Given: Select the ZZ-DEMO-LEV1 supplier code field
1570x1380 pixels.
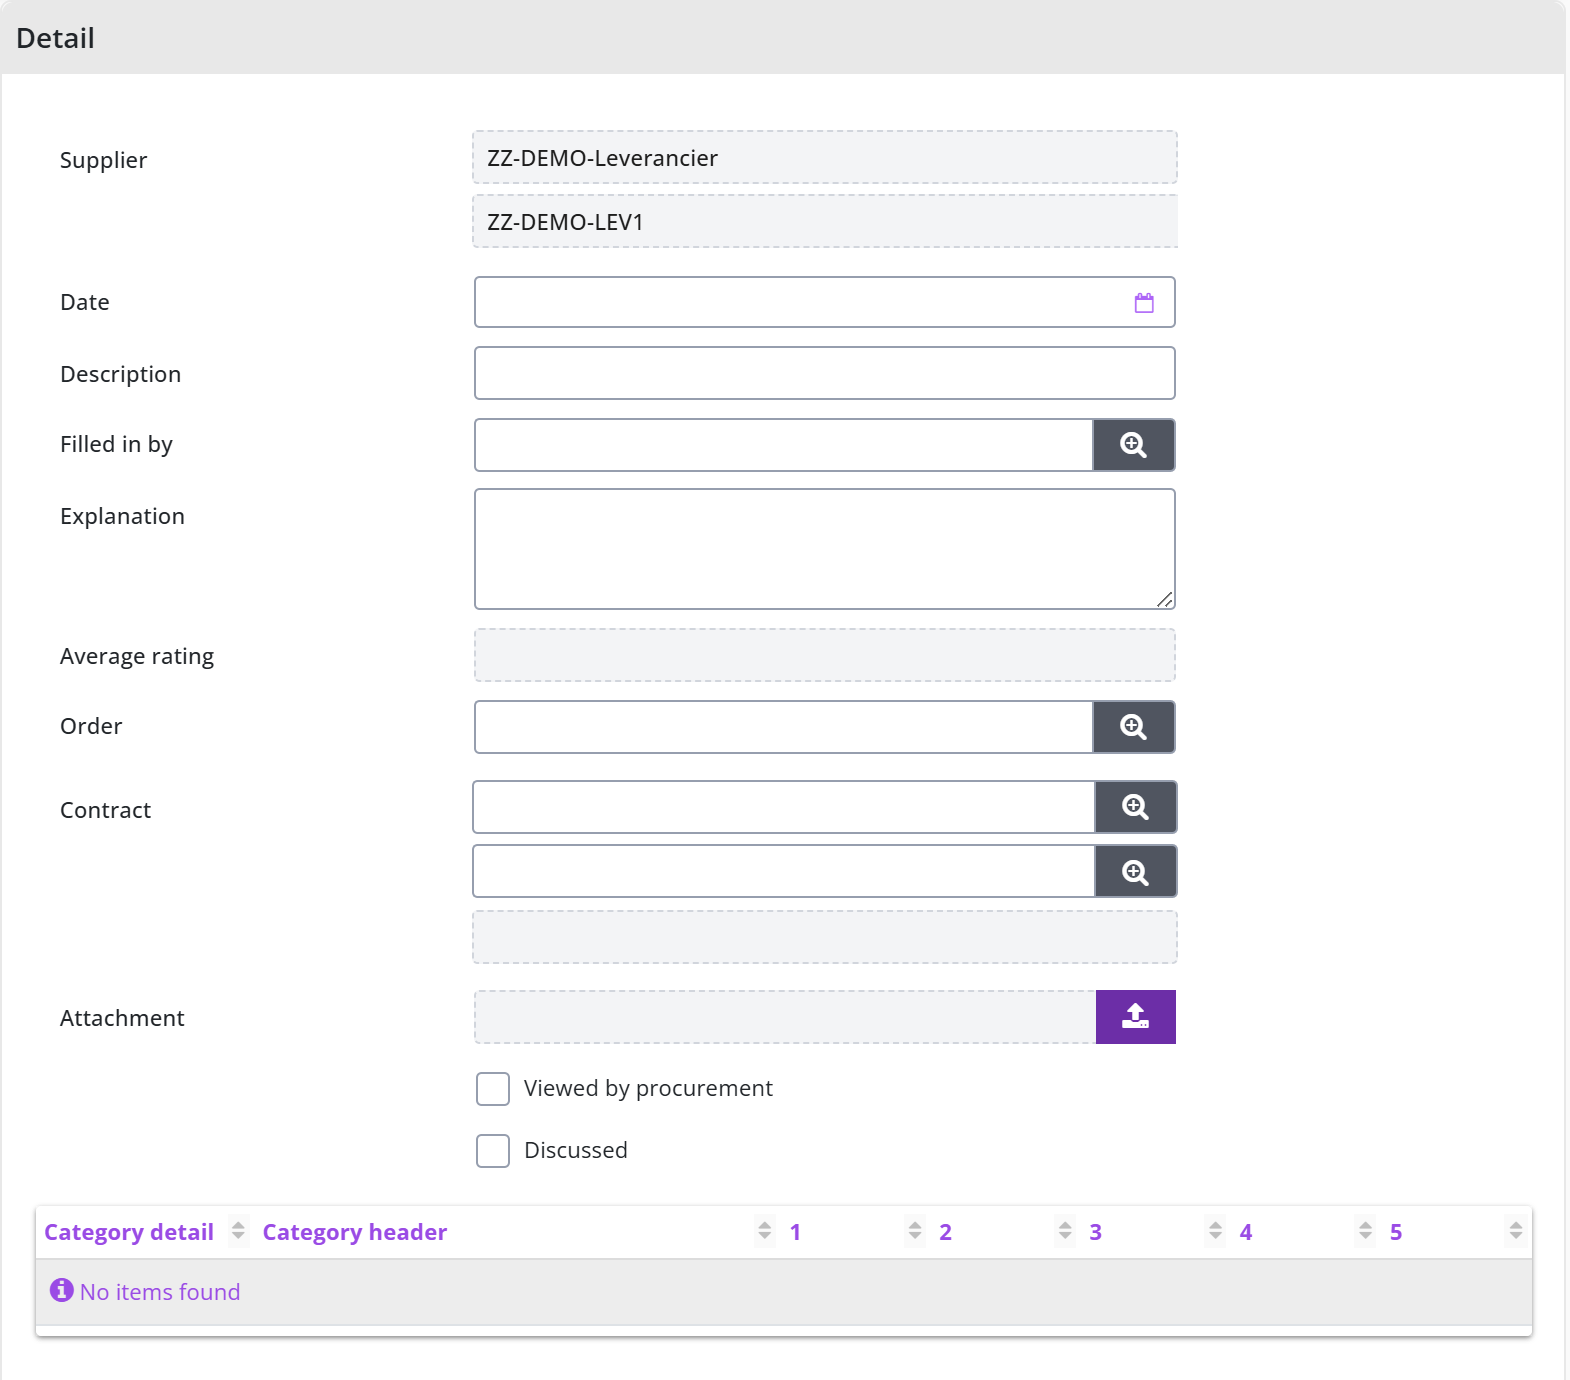Looking at the screenshot, I should point(825,221).
